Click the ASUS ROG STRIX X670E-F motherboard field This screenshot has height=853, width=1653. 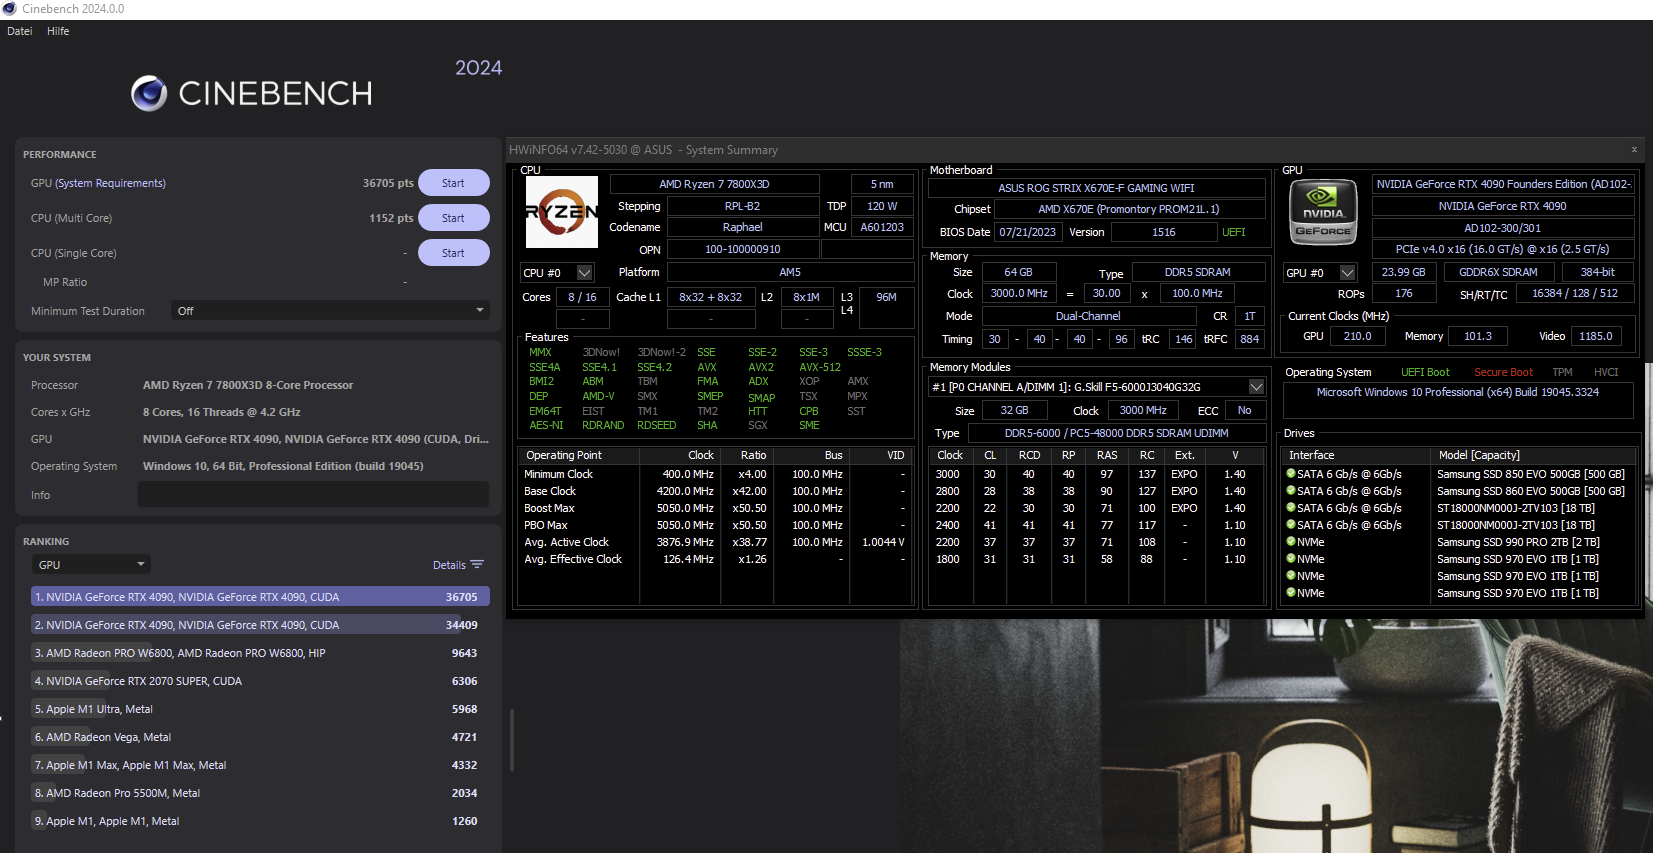1096,188
